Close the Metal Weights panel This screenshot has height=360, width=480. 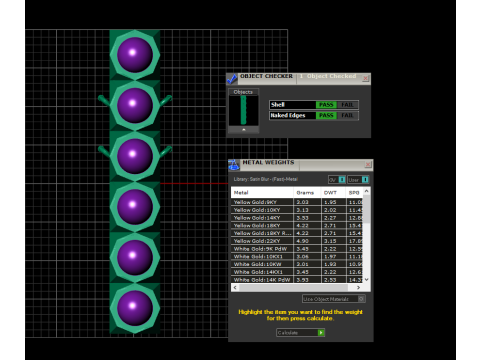pyautogui.click(x=368, y=164)
